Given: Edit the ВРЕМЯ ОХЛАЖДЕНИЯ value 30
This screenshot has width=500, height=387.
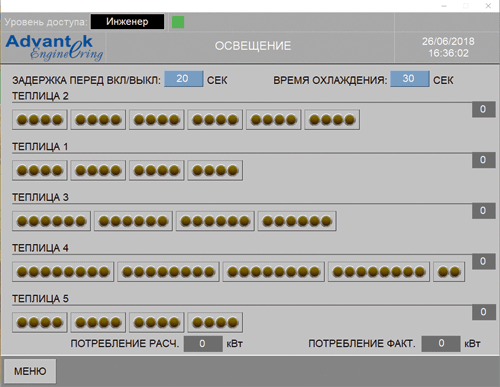Looking at the screenshot, I should 410,79.
